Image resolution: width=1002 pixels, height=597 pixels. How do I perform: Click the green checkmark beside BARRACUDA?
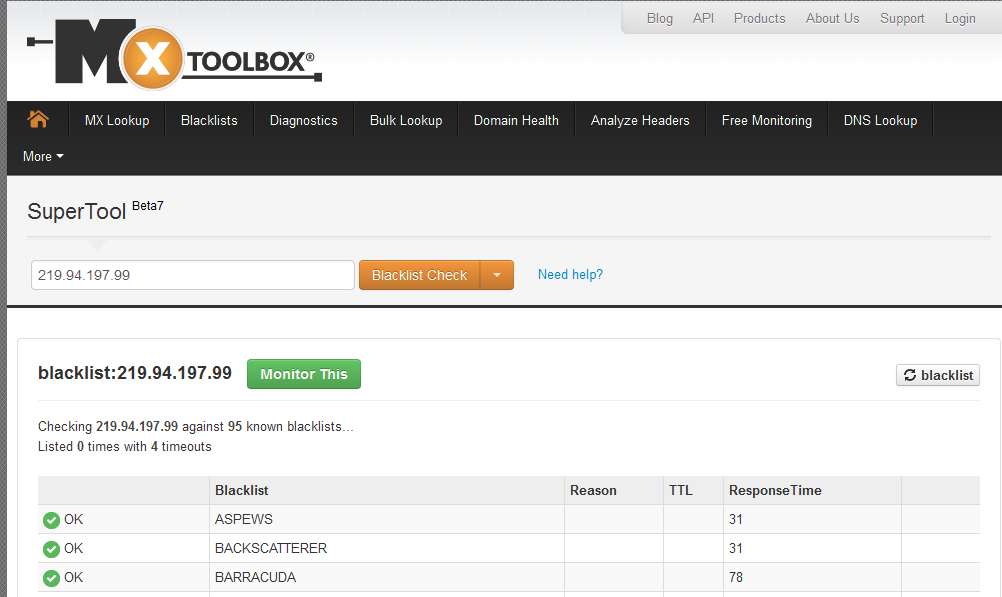pos(52,578)
